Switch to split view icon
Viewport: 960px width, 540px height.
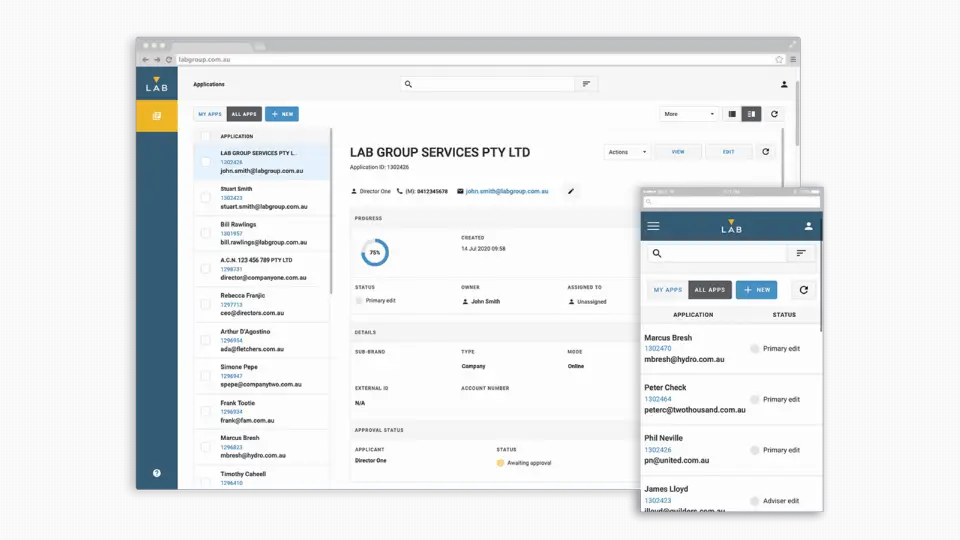point(751,114)
